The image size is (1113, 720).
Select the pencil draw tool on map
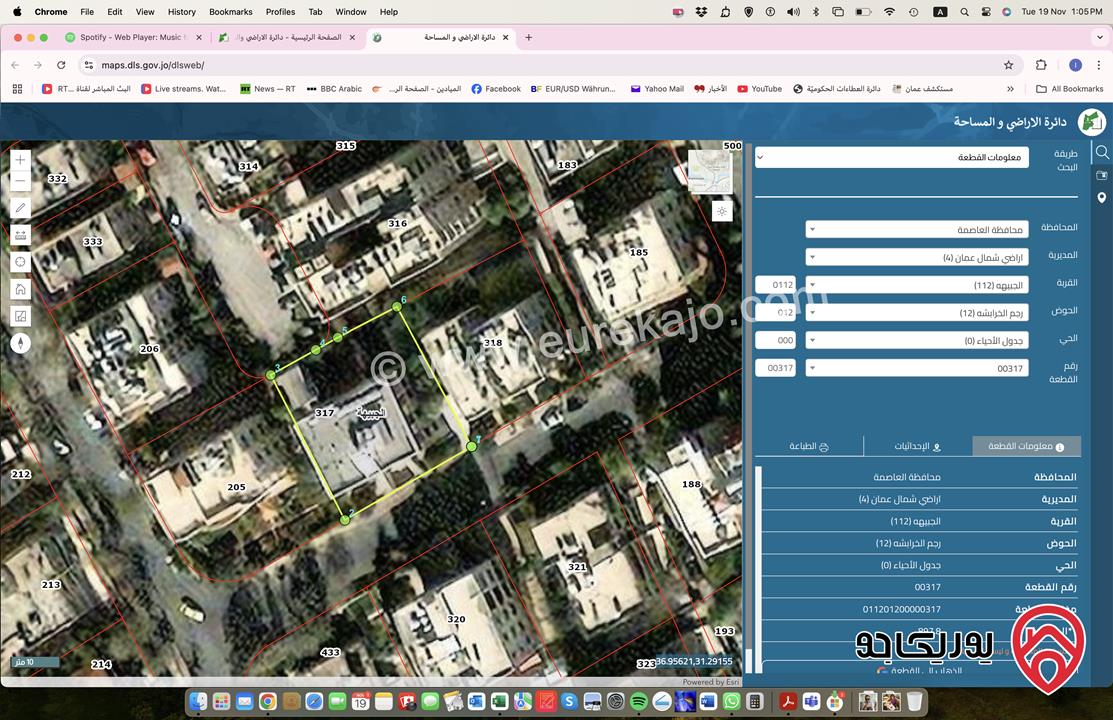coord(21,208)
